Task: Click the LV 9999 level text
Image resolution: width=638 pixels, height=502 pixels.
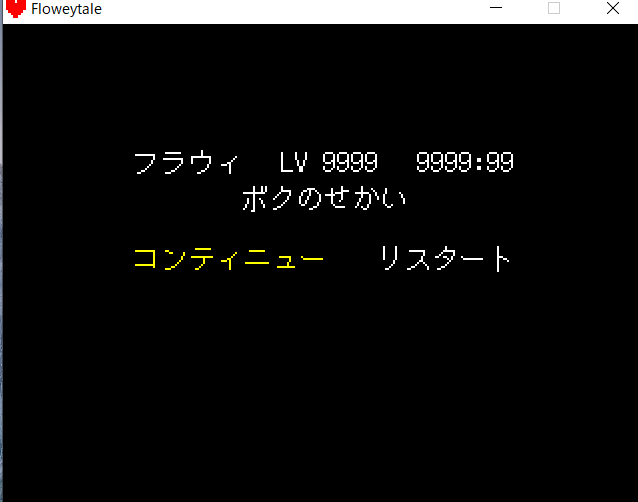Action: [329, 162]
